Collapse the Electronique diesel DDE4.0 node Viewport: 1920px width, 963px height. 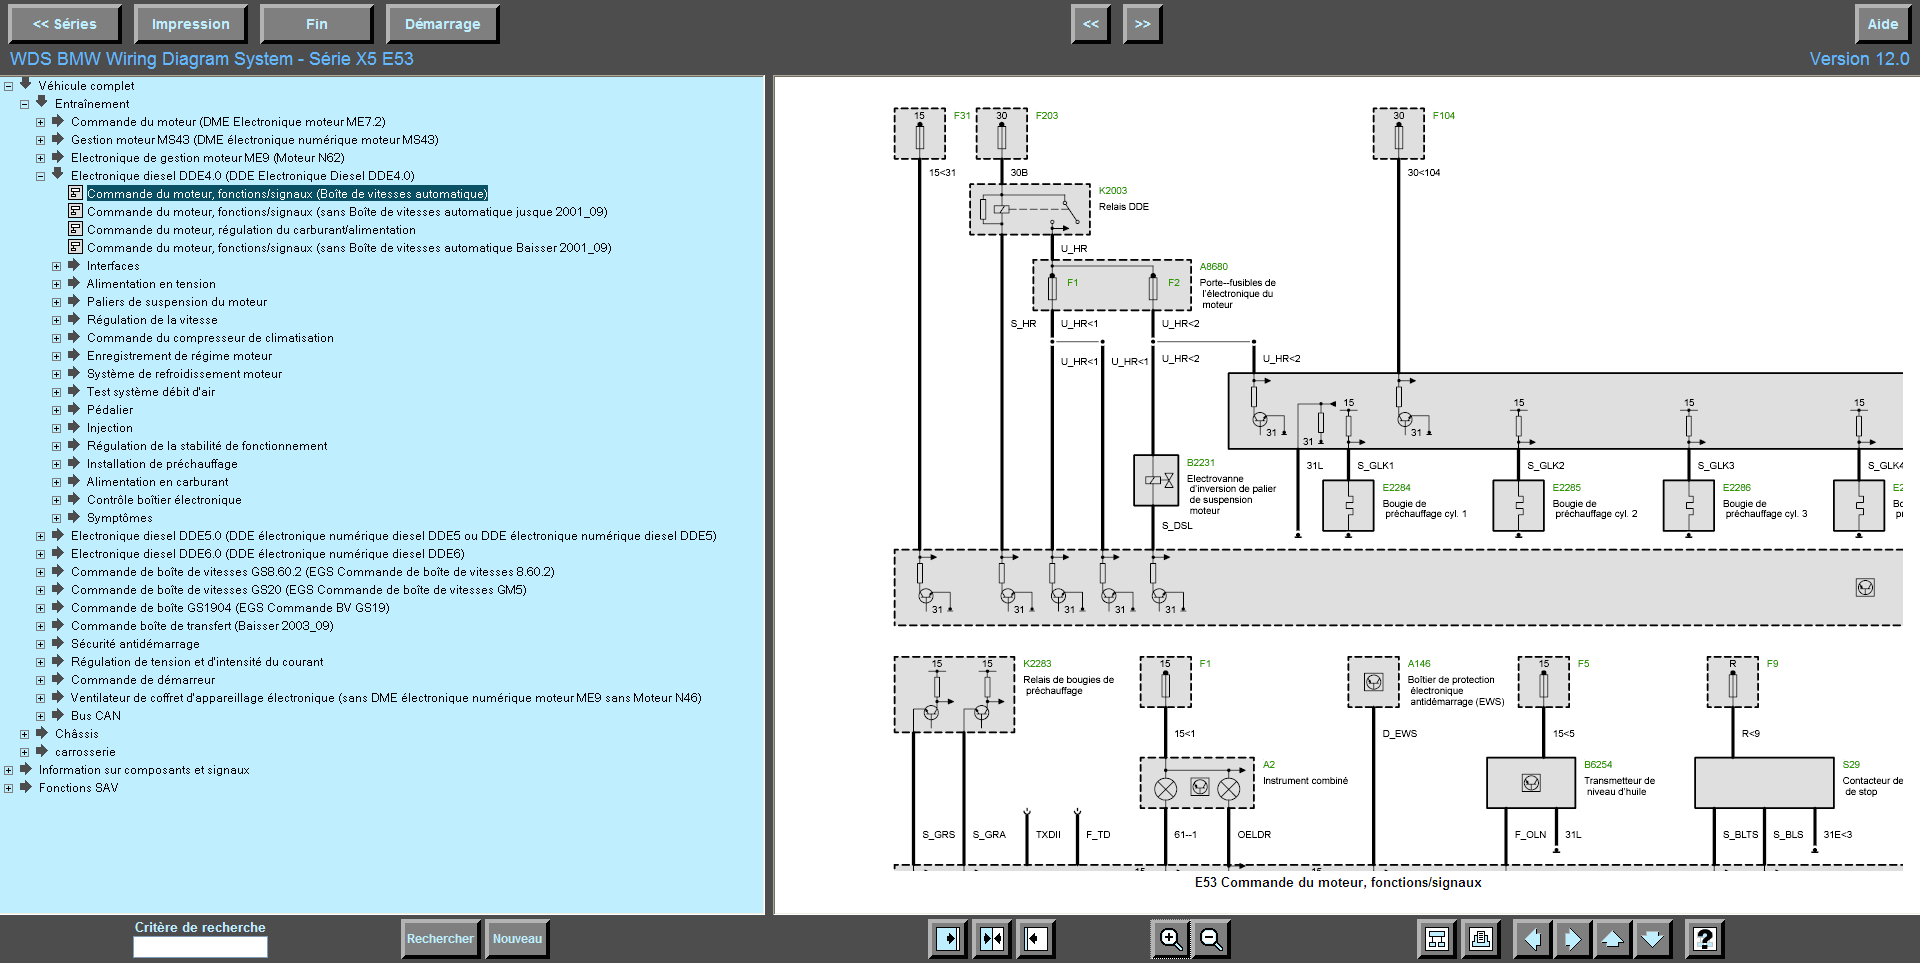tap(40, 176)
